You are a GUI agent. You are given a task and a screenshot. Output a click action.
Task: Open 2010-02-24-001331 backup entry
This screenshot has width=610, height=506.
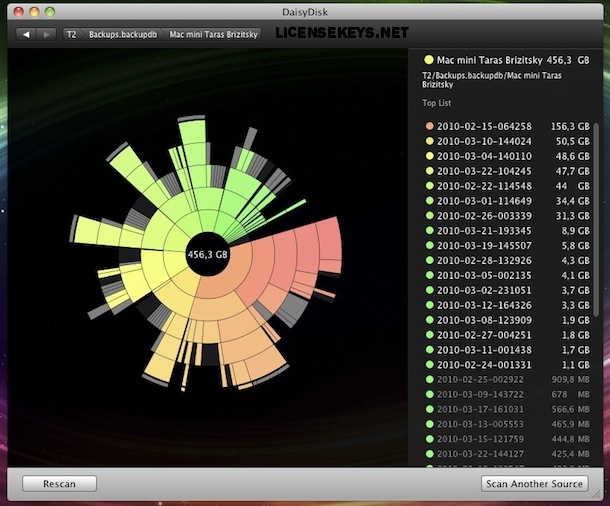(507, 365)
